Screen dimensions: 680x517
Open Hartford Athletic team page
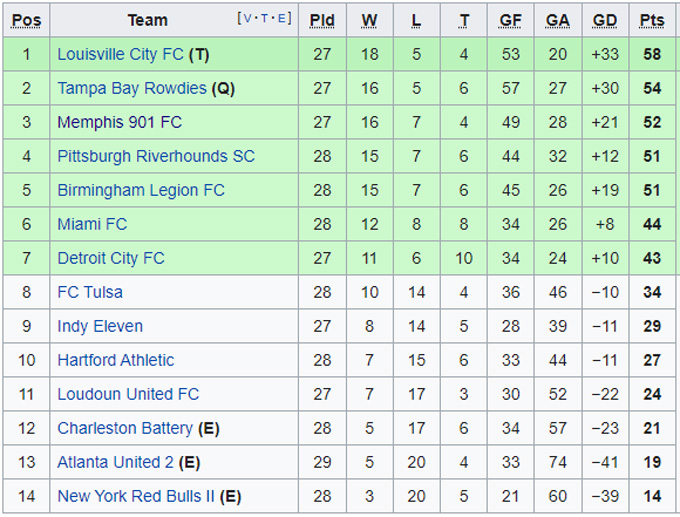click(115, 360)
